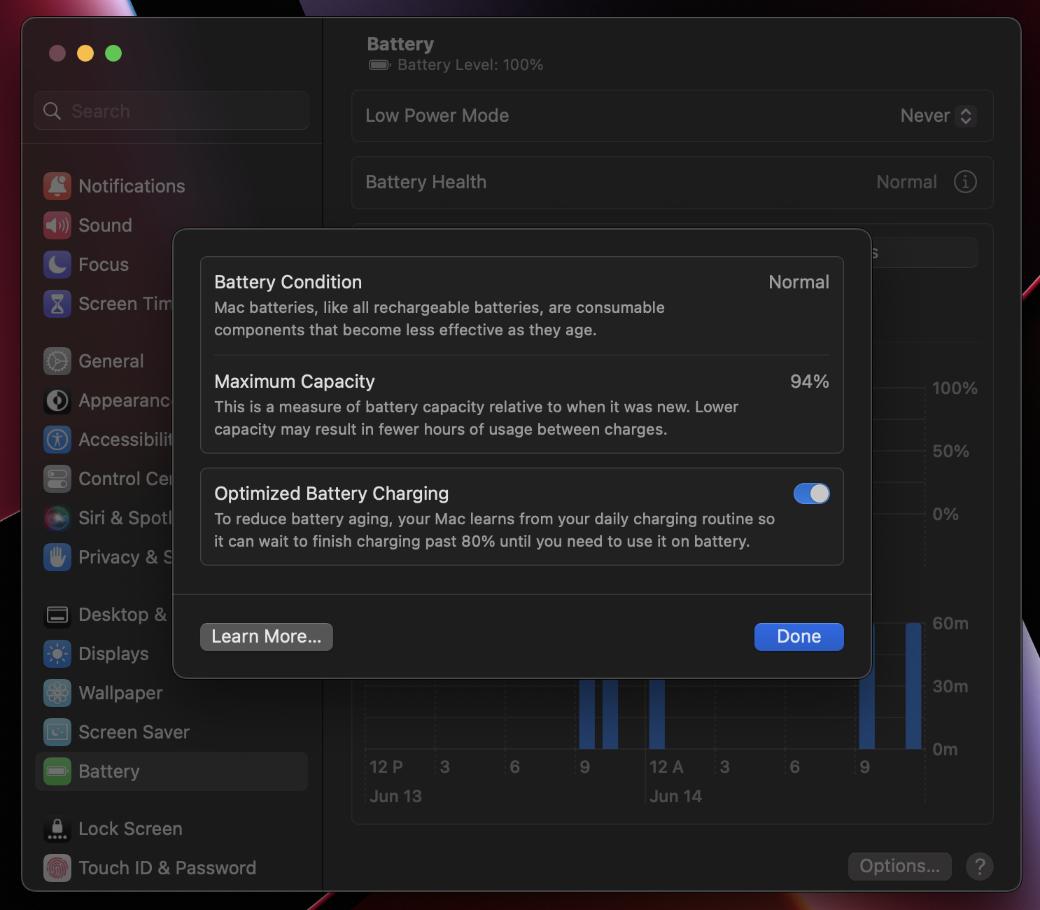Select General in the settings sidebar

(x=110, y=361)
